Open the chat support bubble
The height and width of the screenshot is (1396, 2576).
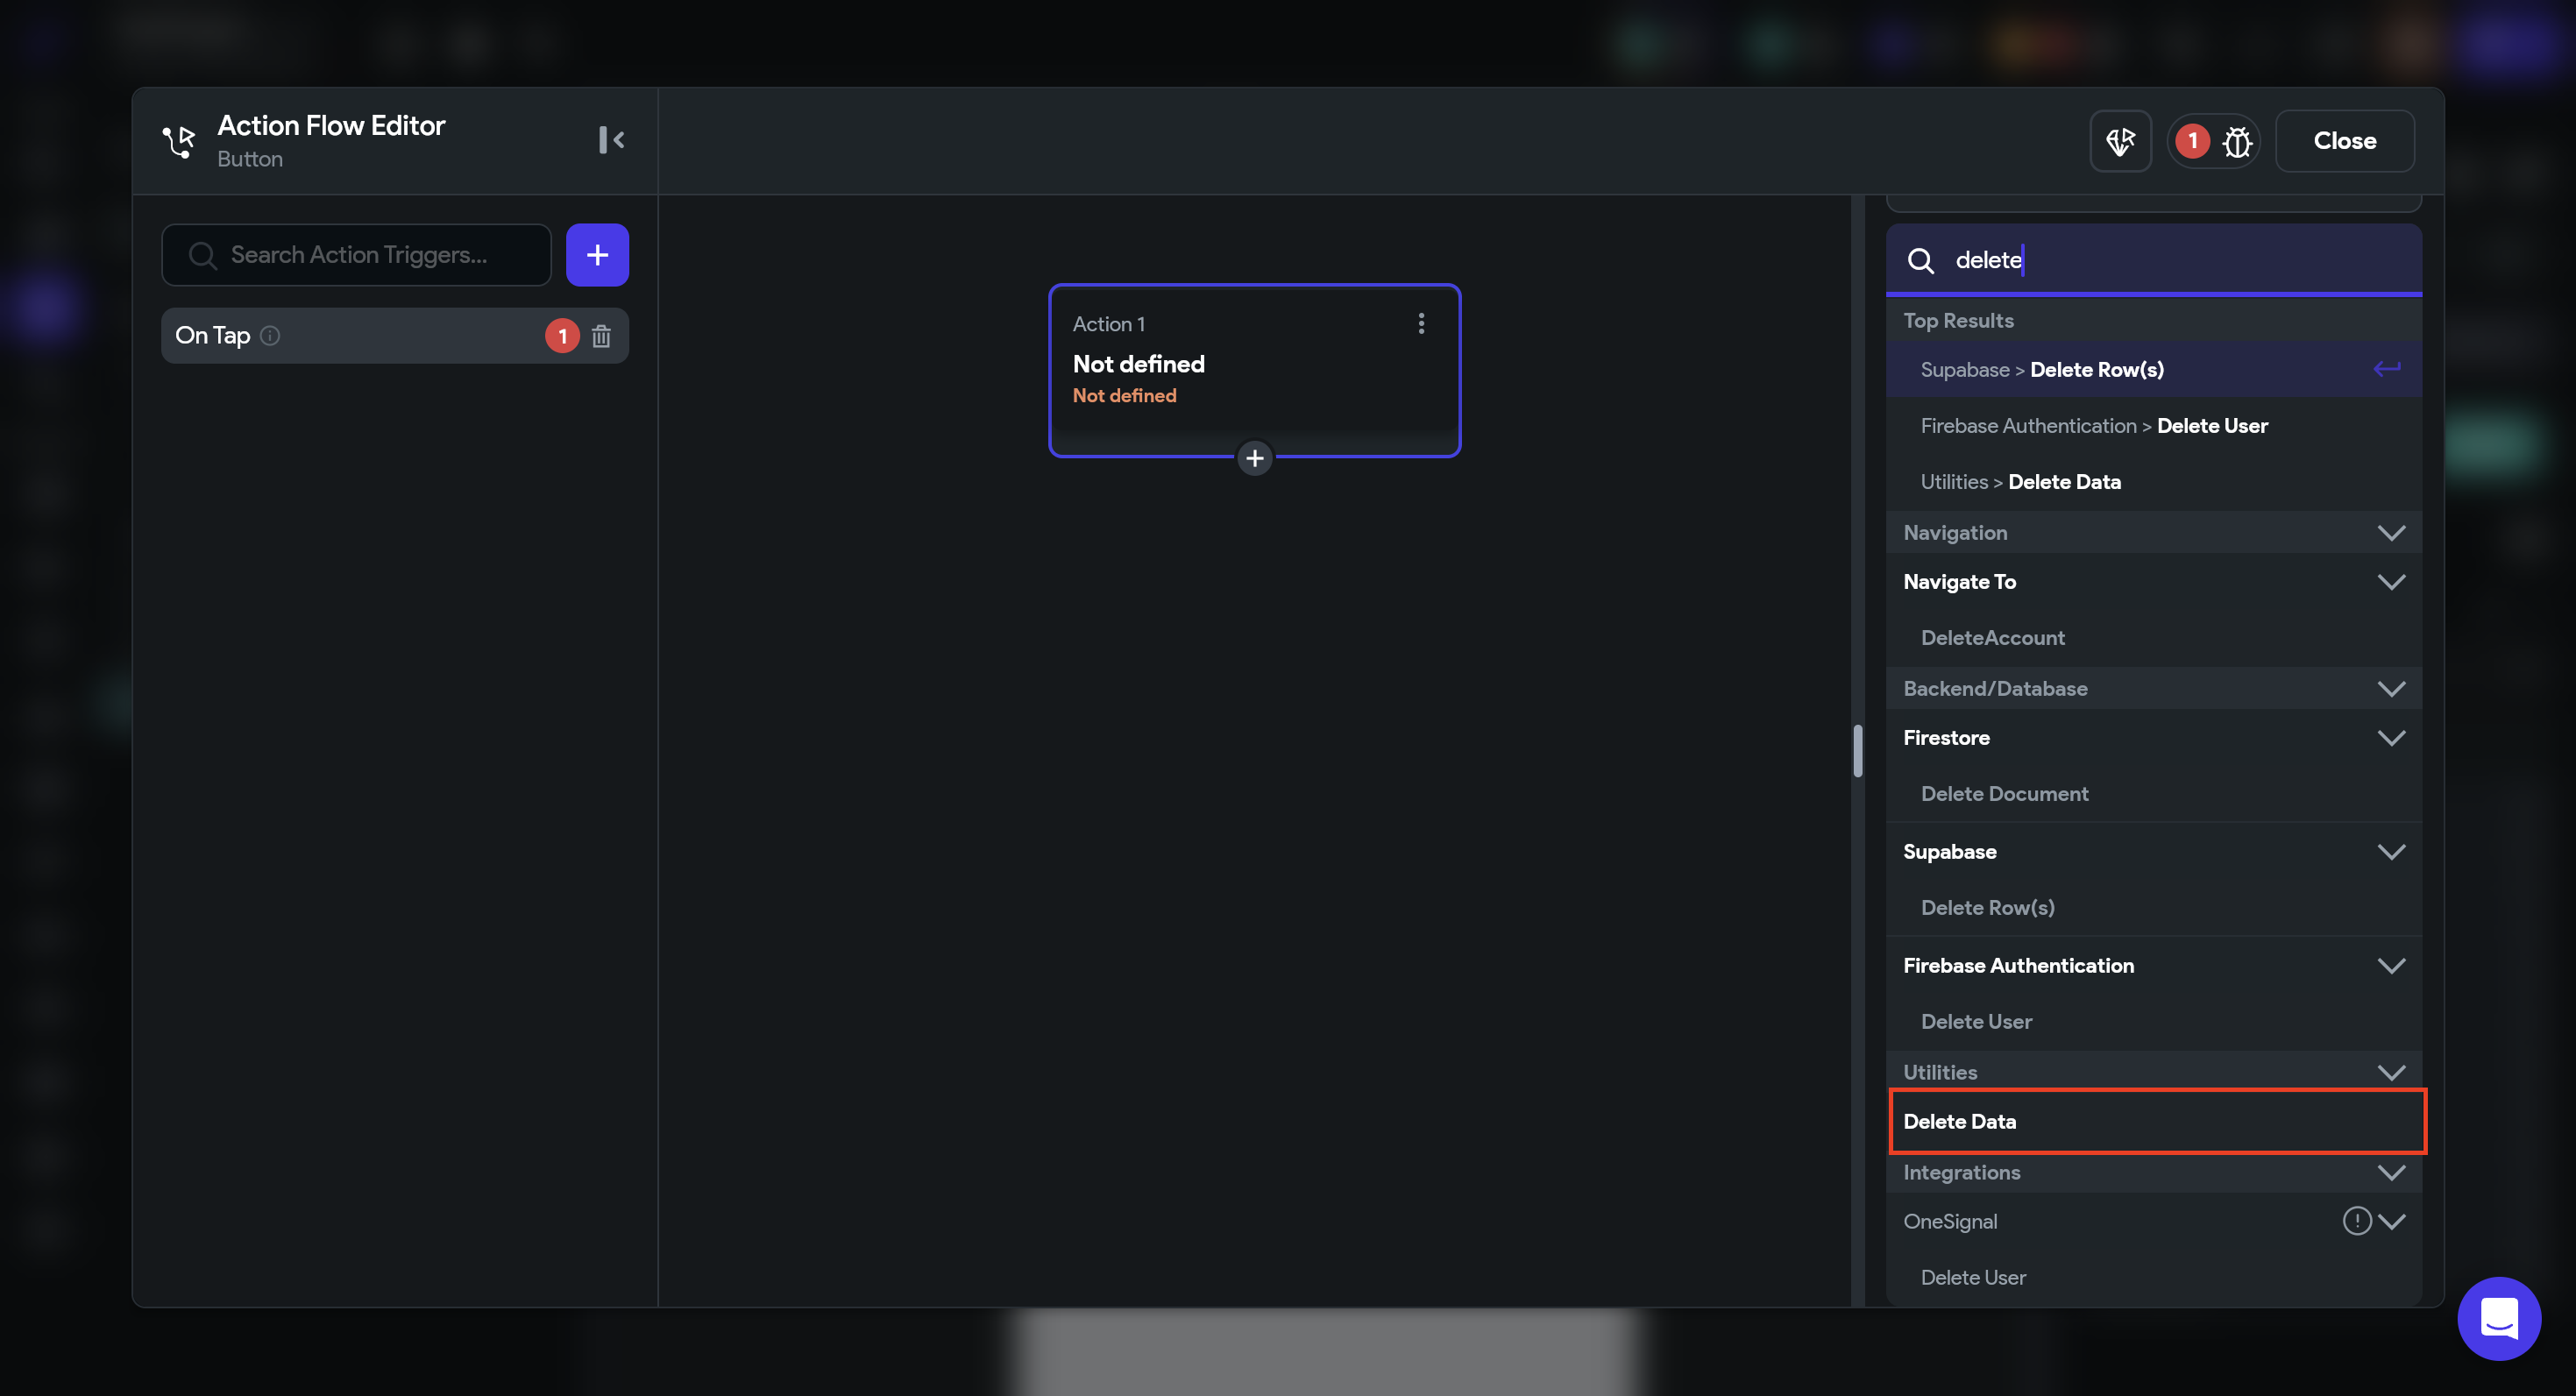pyautogui.click(x=2498, y=1318)
